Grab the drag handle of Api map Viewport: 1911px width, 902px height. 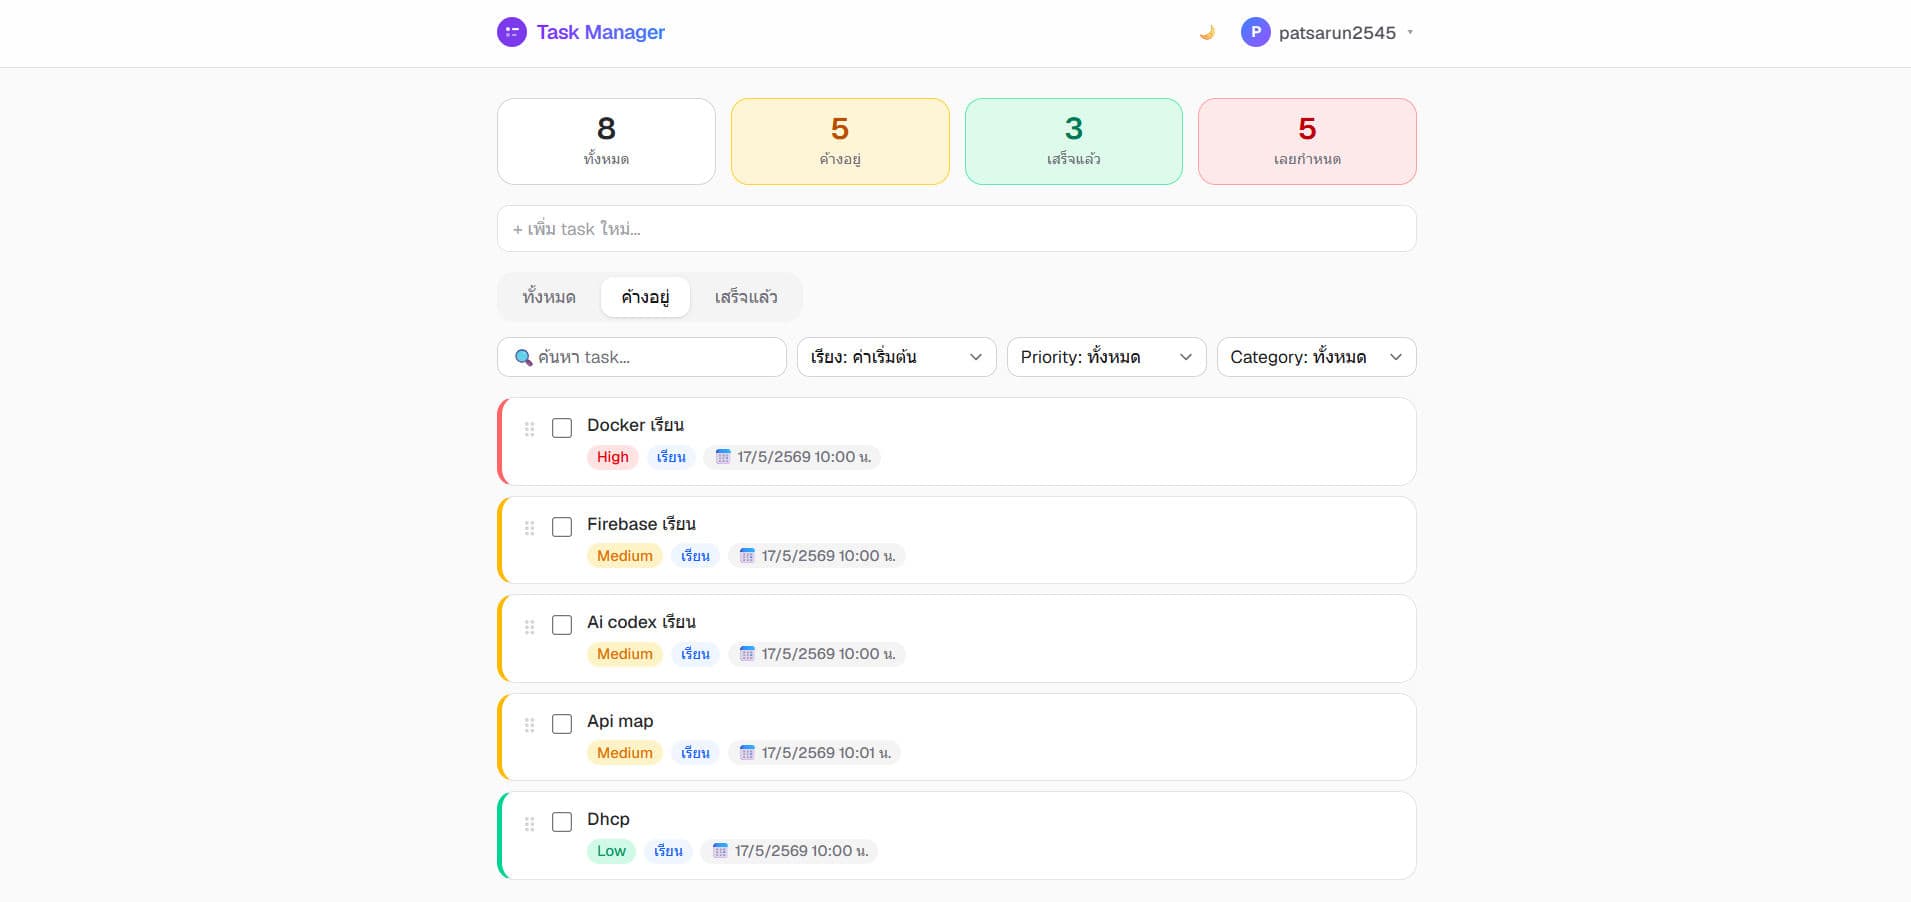529,725
